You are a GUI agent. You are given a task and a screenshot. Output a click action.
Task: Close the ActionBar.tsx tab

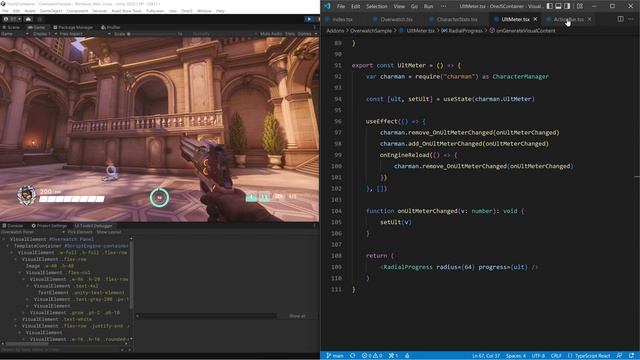click(589, 19)
